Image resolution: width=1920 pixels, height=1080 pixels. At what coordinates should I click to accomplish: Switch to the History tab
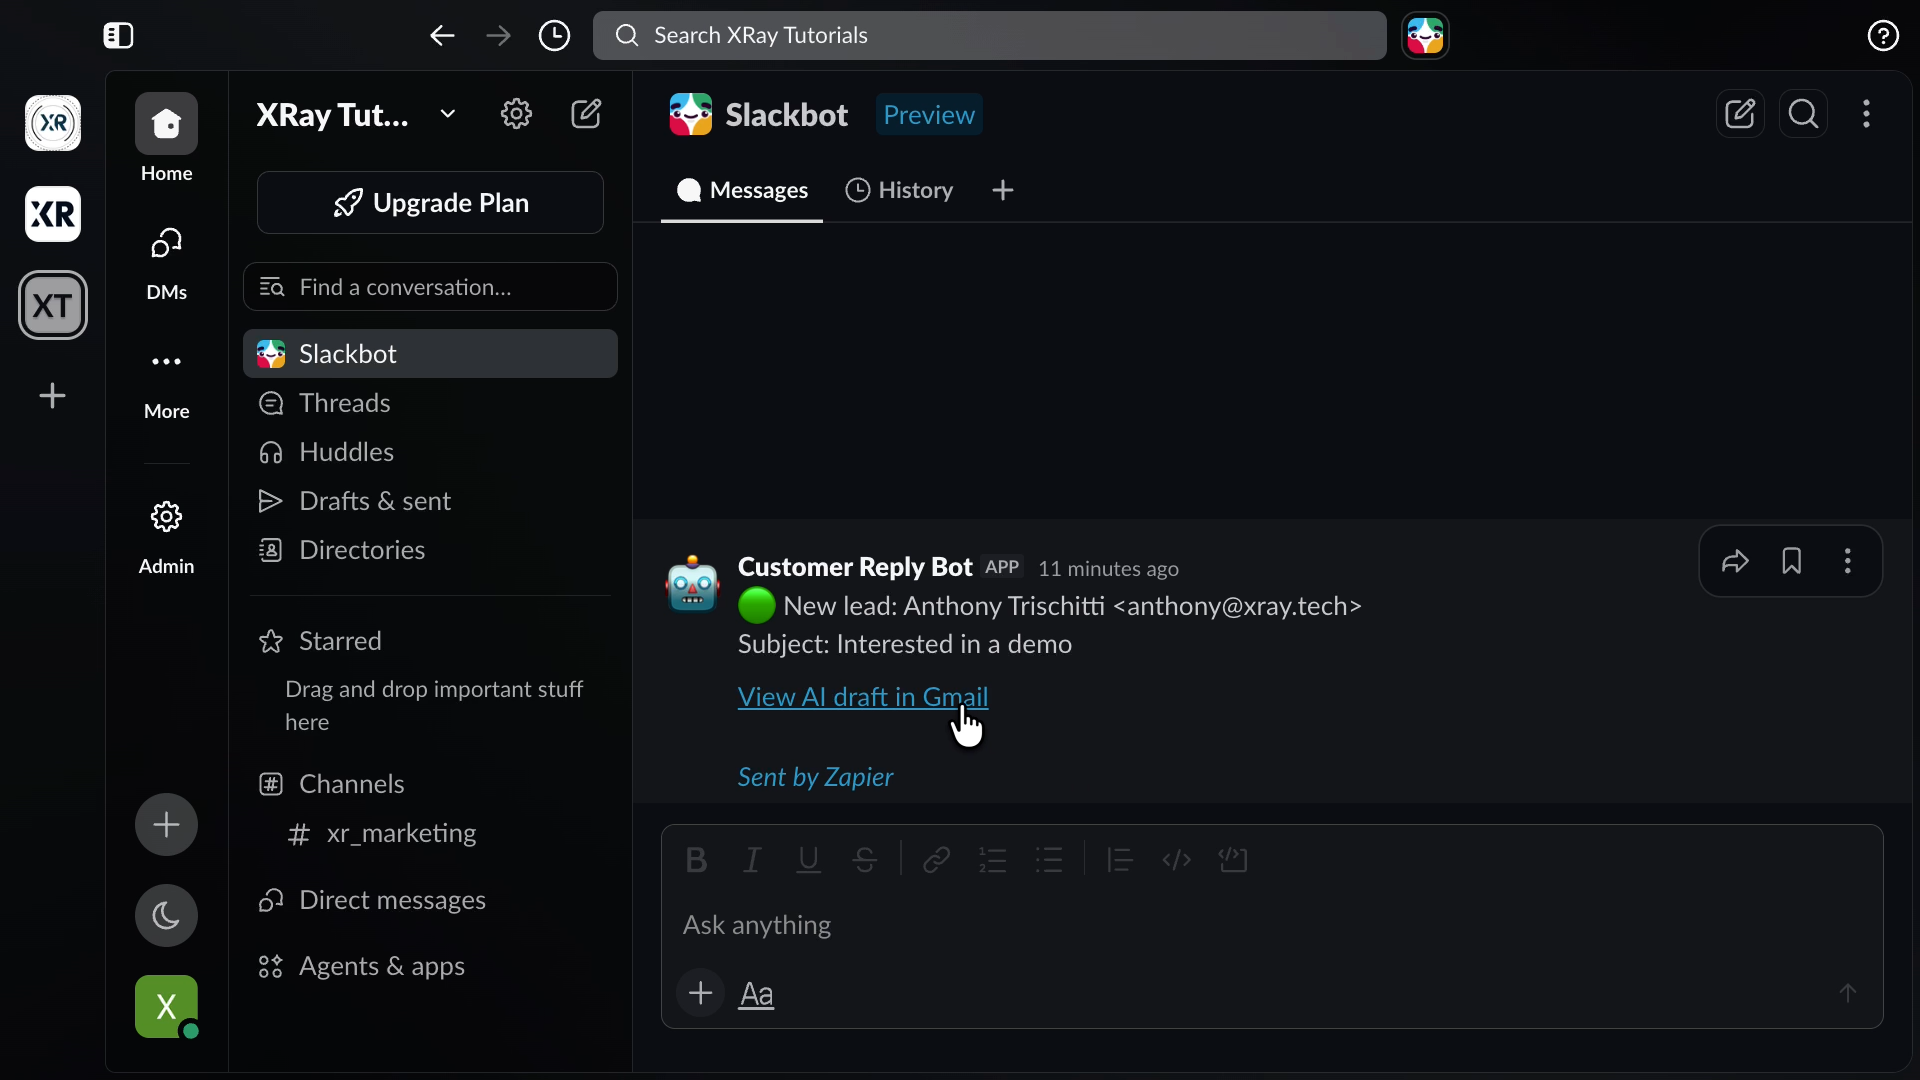[899, 190]
